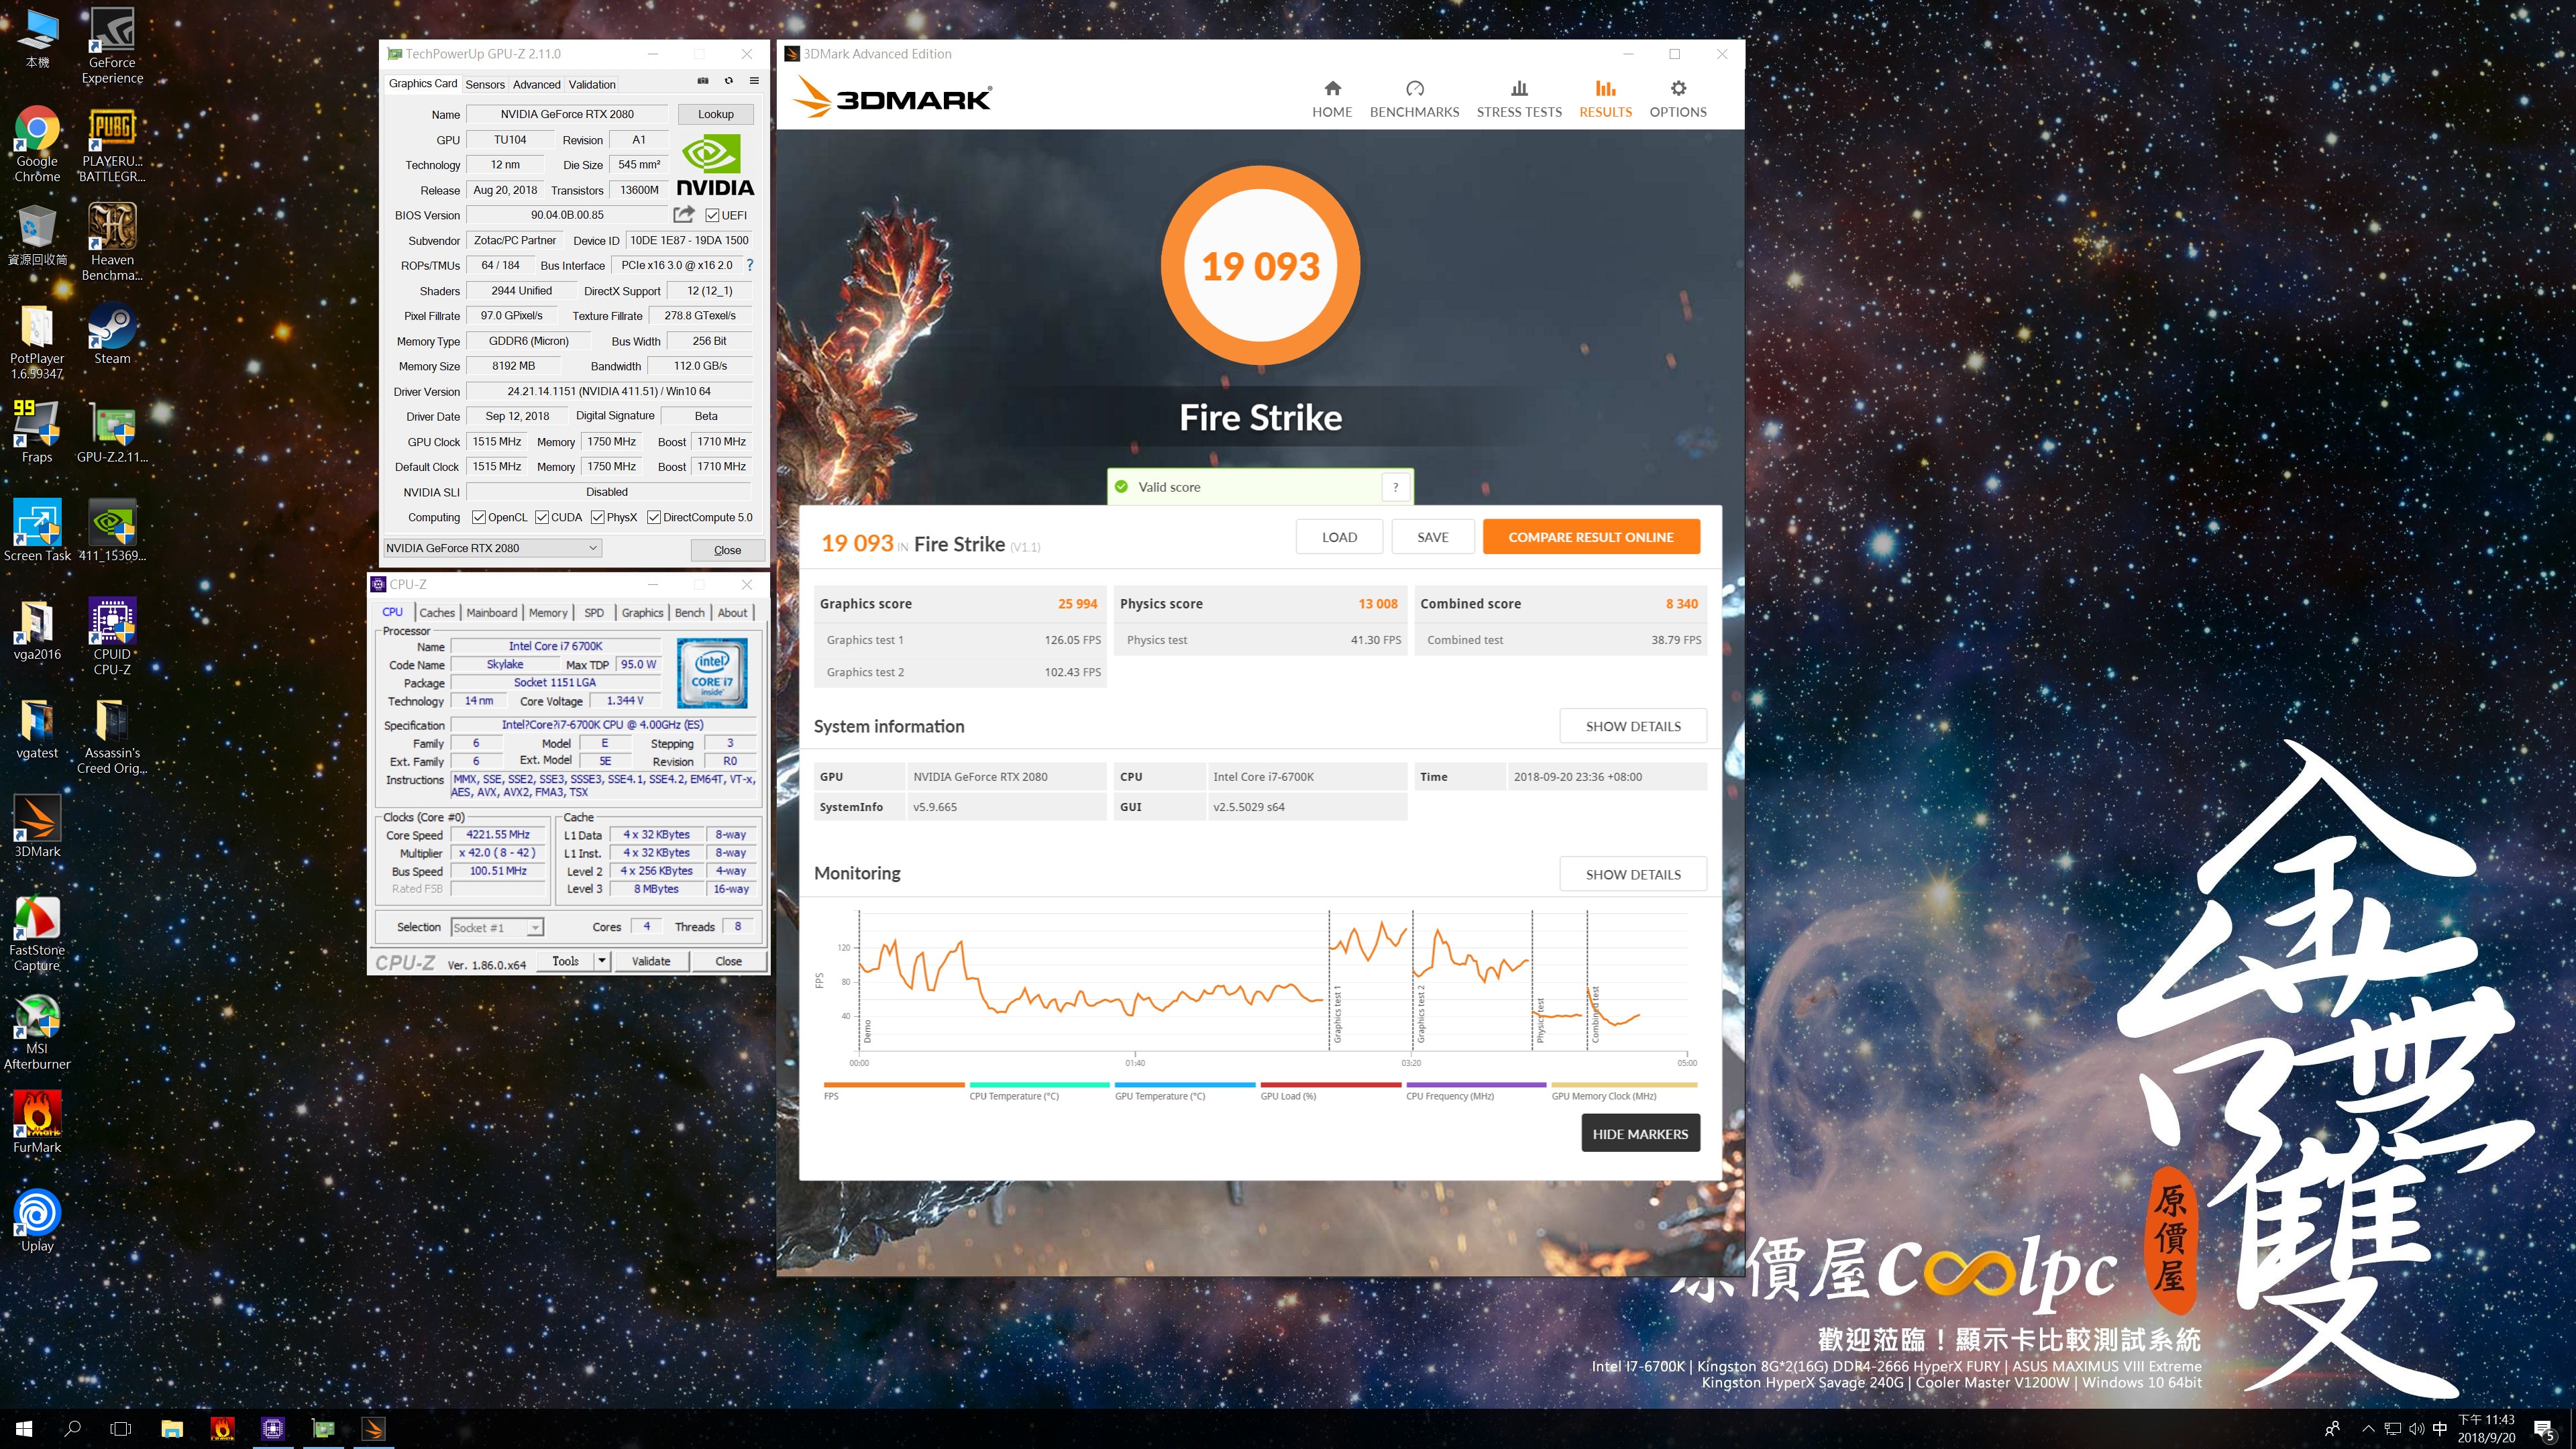Toggle the OpenCL checkbox
Viewport: 2576px width, 1449px height.
[479, 517]
